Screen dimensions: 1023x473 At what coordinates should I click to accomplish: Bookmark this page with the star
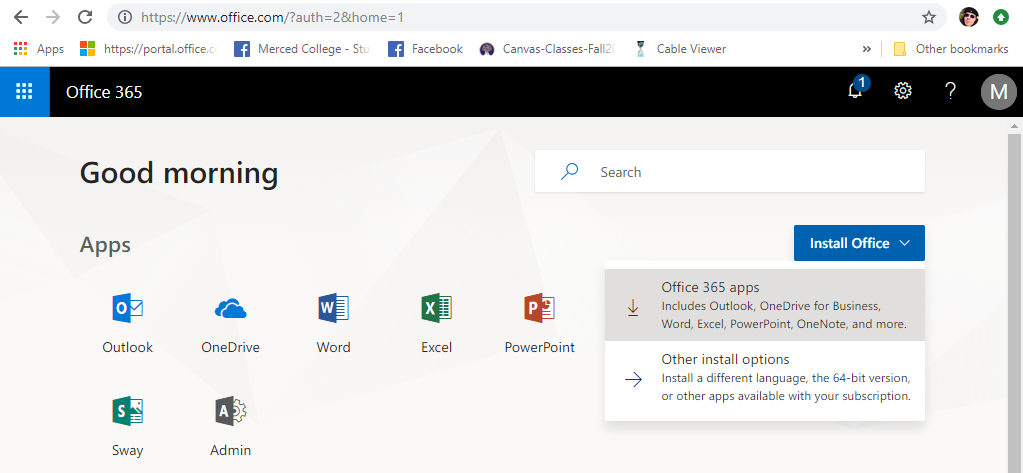(928, 18)
